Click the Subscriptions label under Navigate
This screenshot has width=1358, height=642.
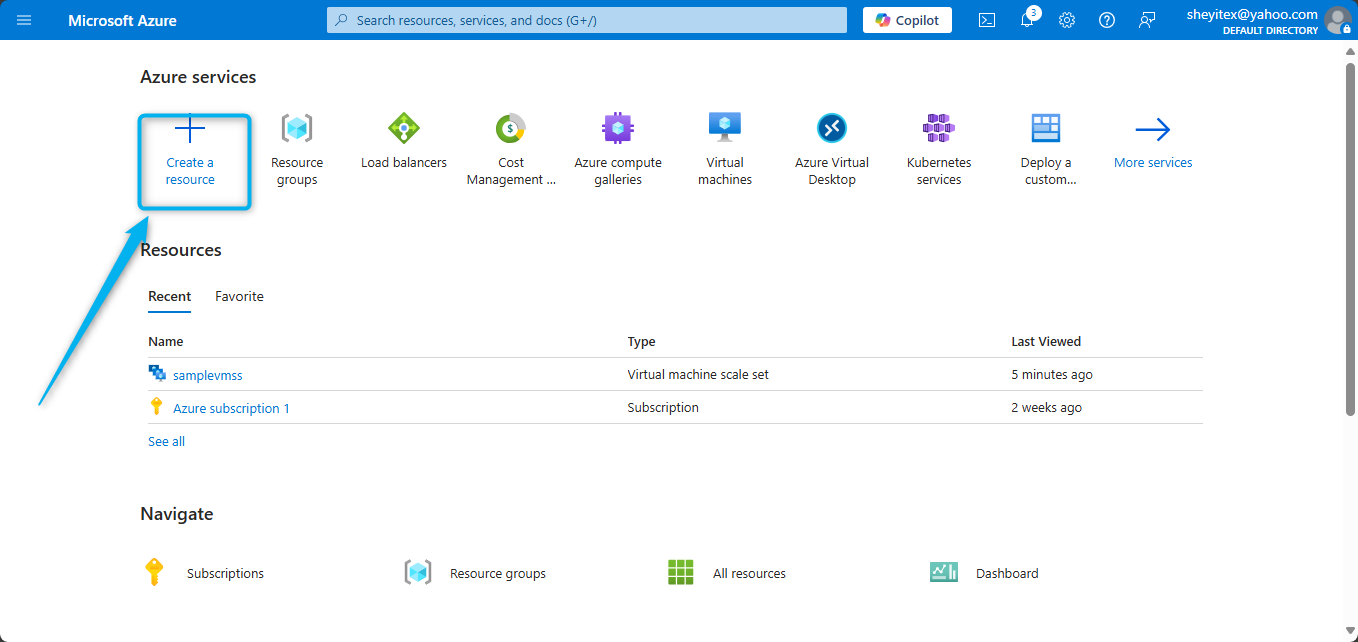(x=225, y=573)
